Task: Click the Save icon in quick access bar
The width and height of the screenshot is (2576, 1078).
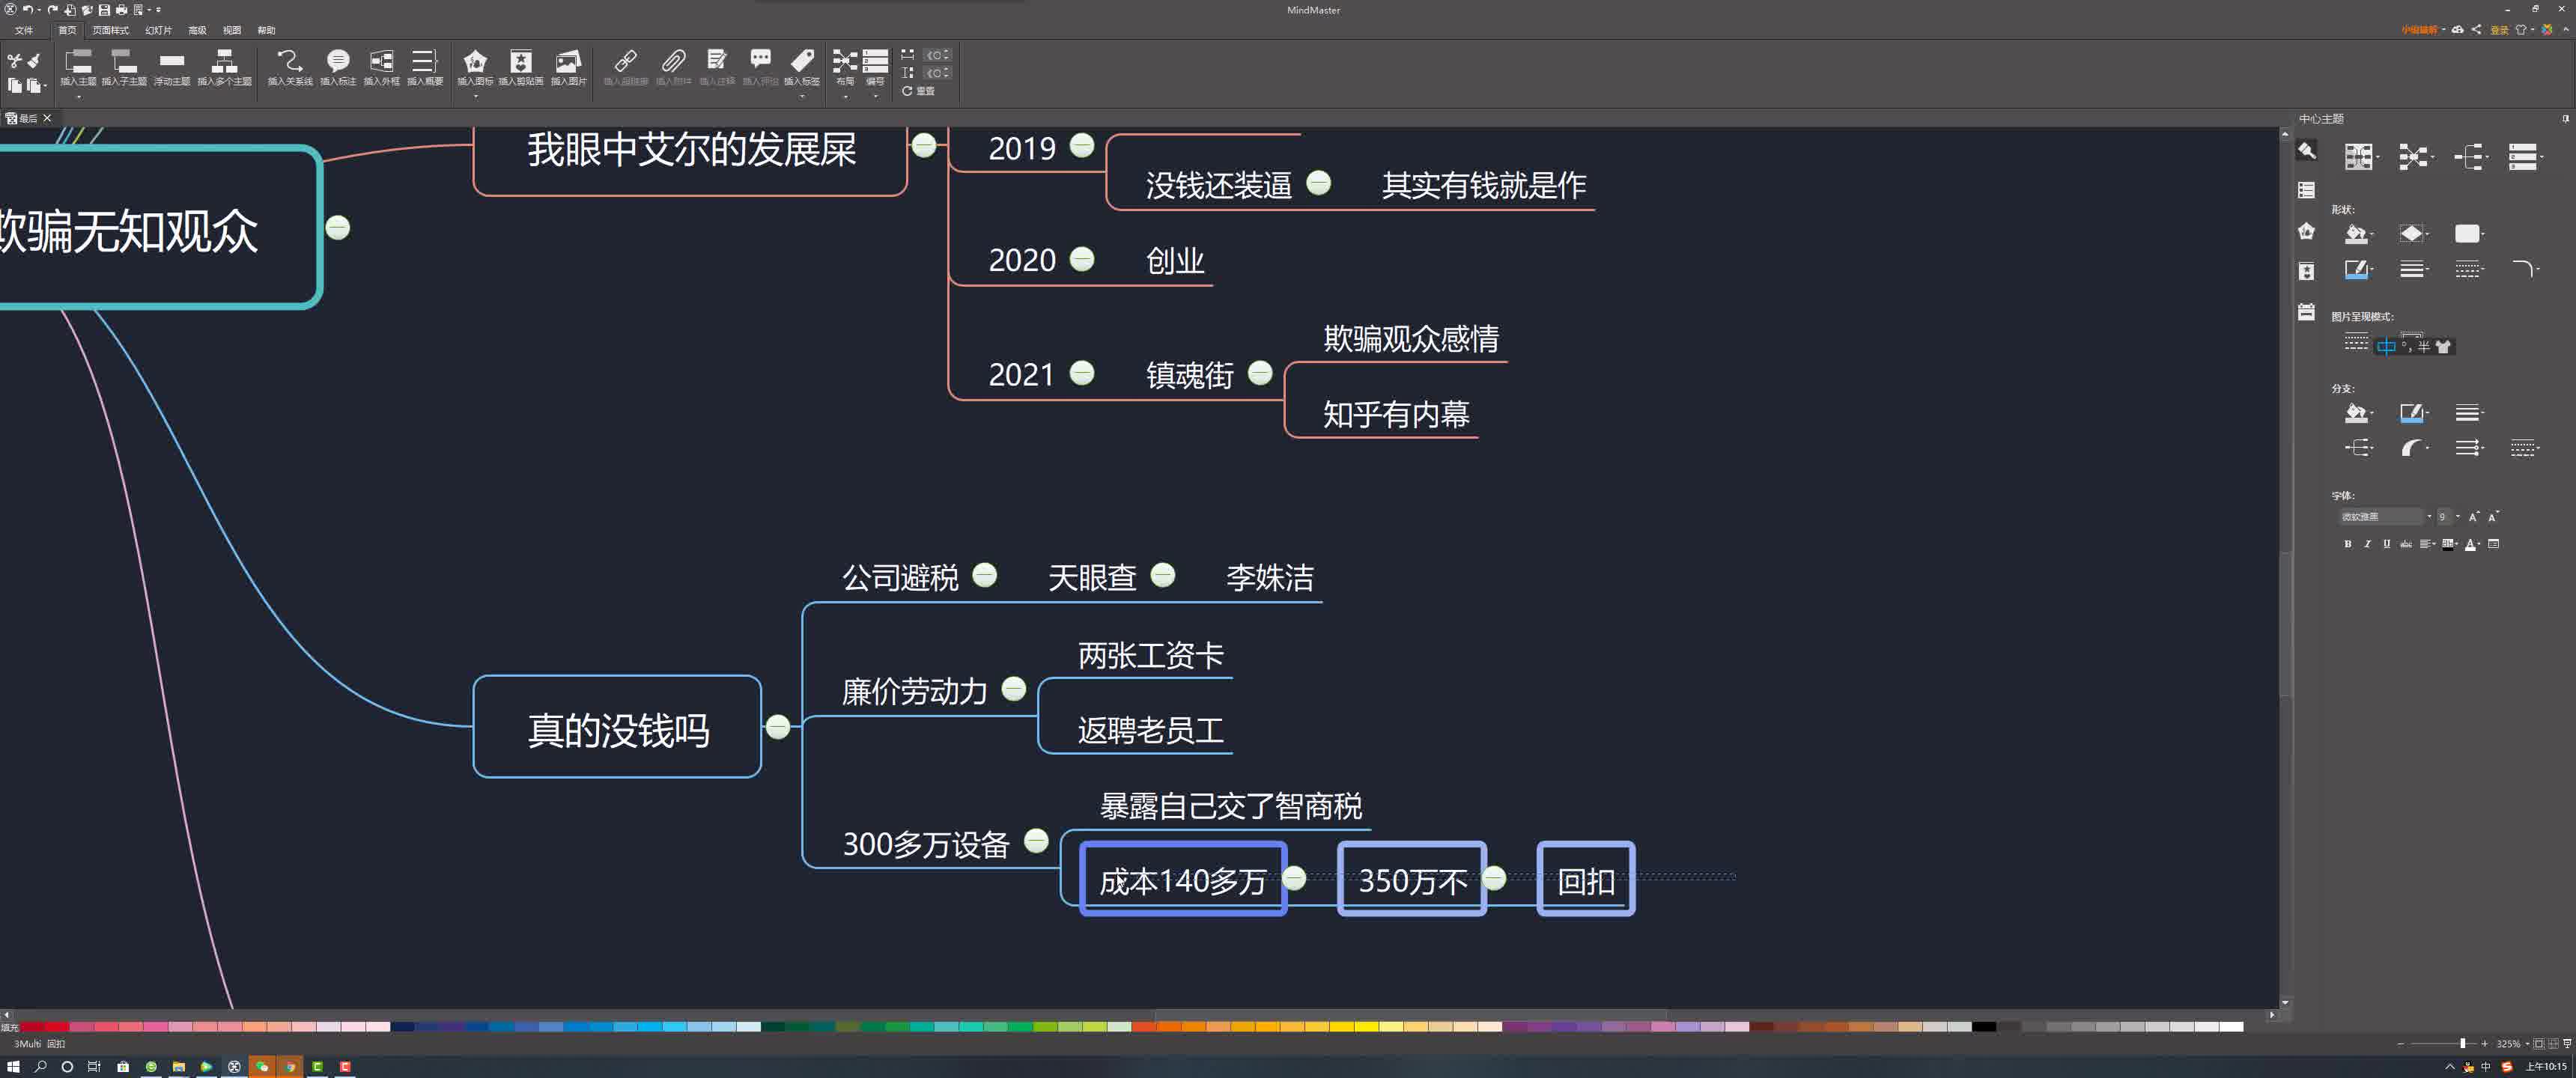Action: (104, 9)
